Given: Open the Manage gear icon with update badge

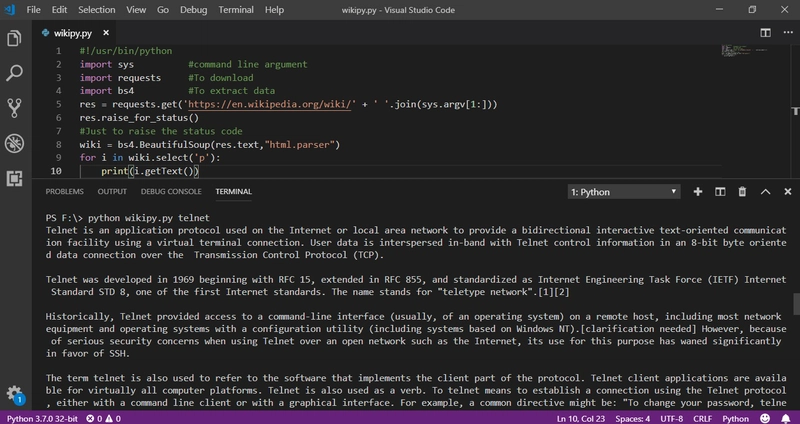Looking at the screenshot, I should [15, 394].
